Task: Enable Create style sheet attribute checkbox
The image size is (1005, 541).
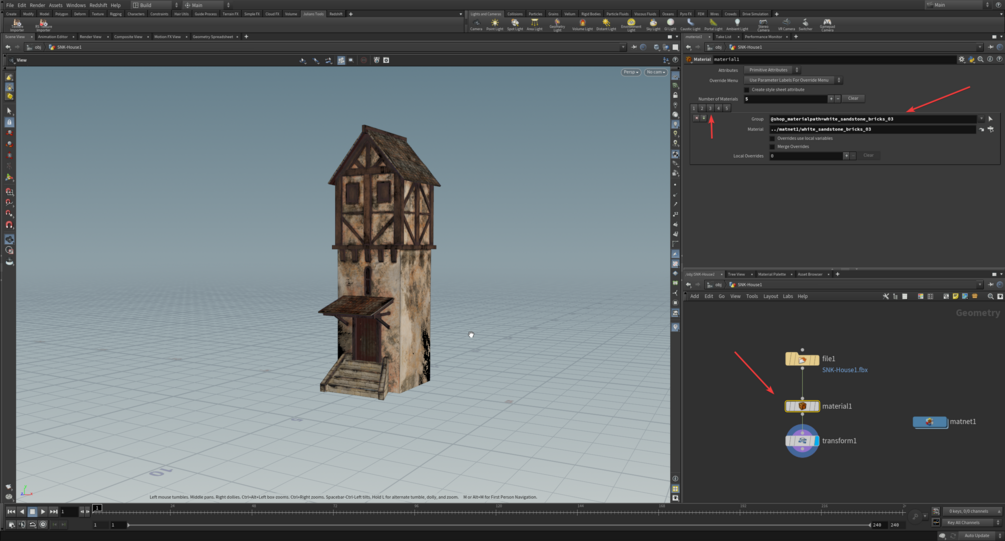Action: point(747,89)
